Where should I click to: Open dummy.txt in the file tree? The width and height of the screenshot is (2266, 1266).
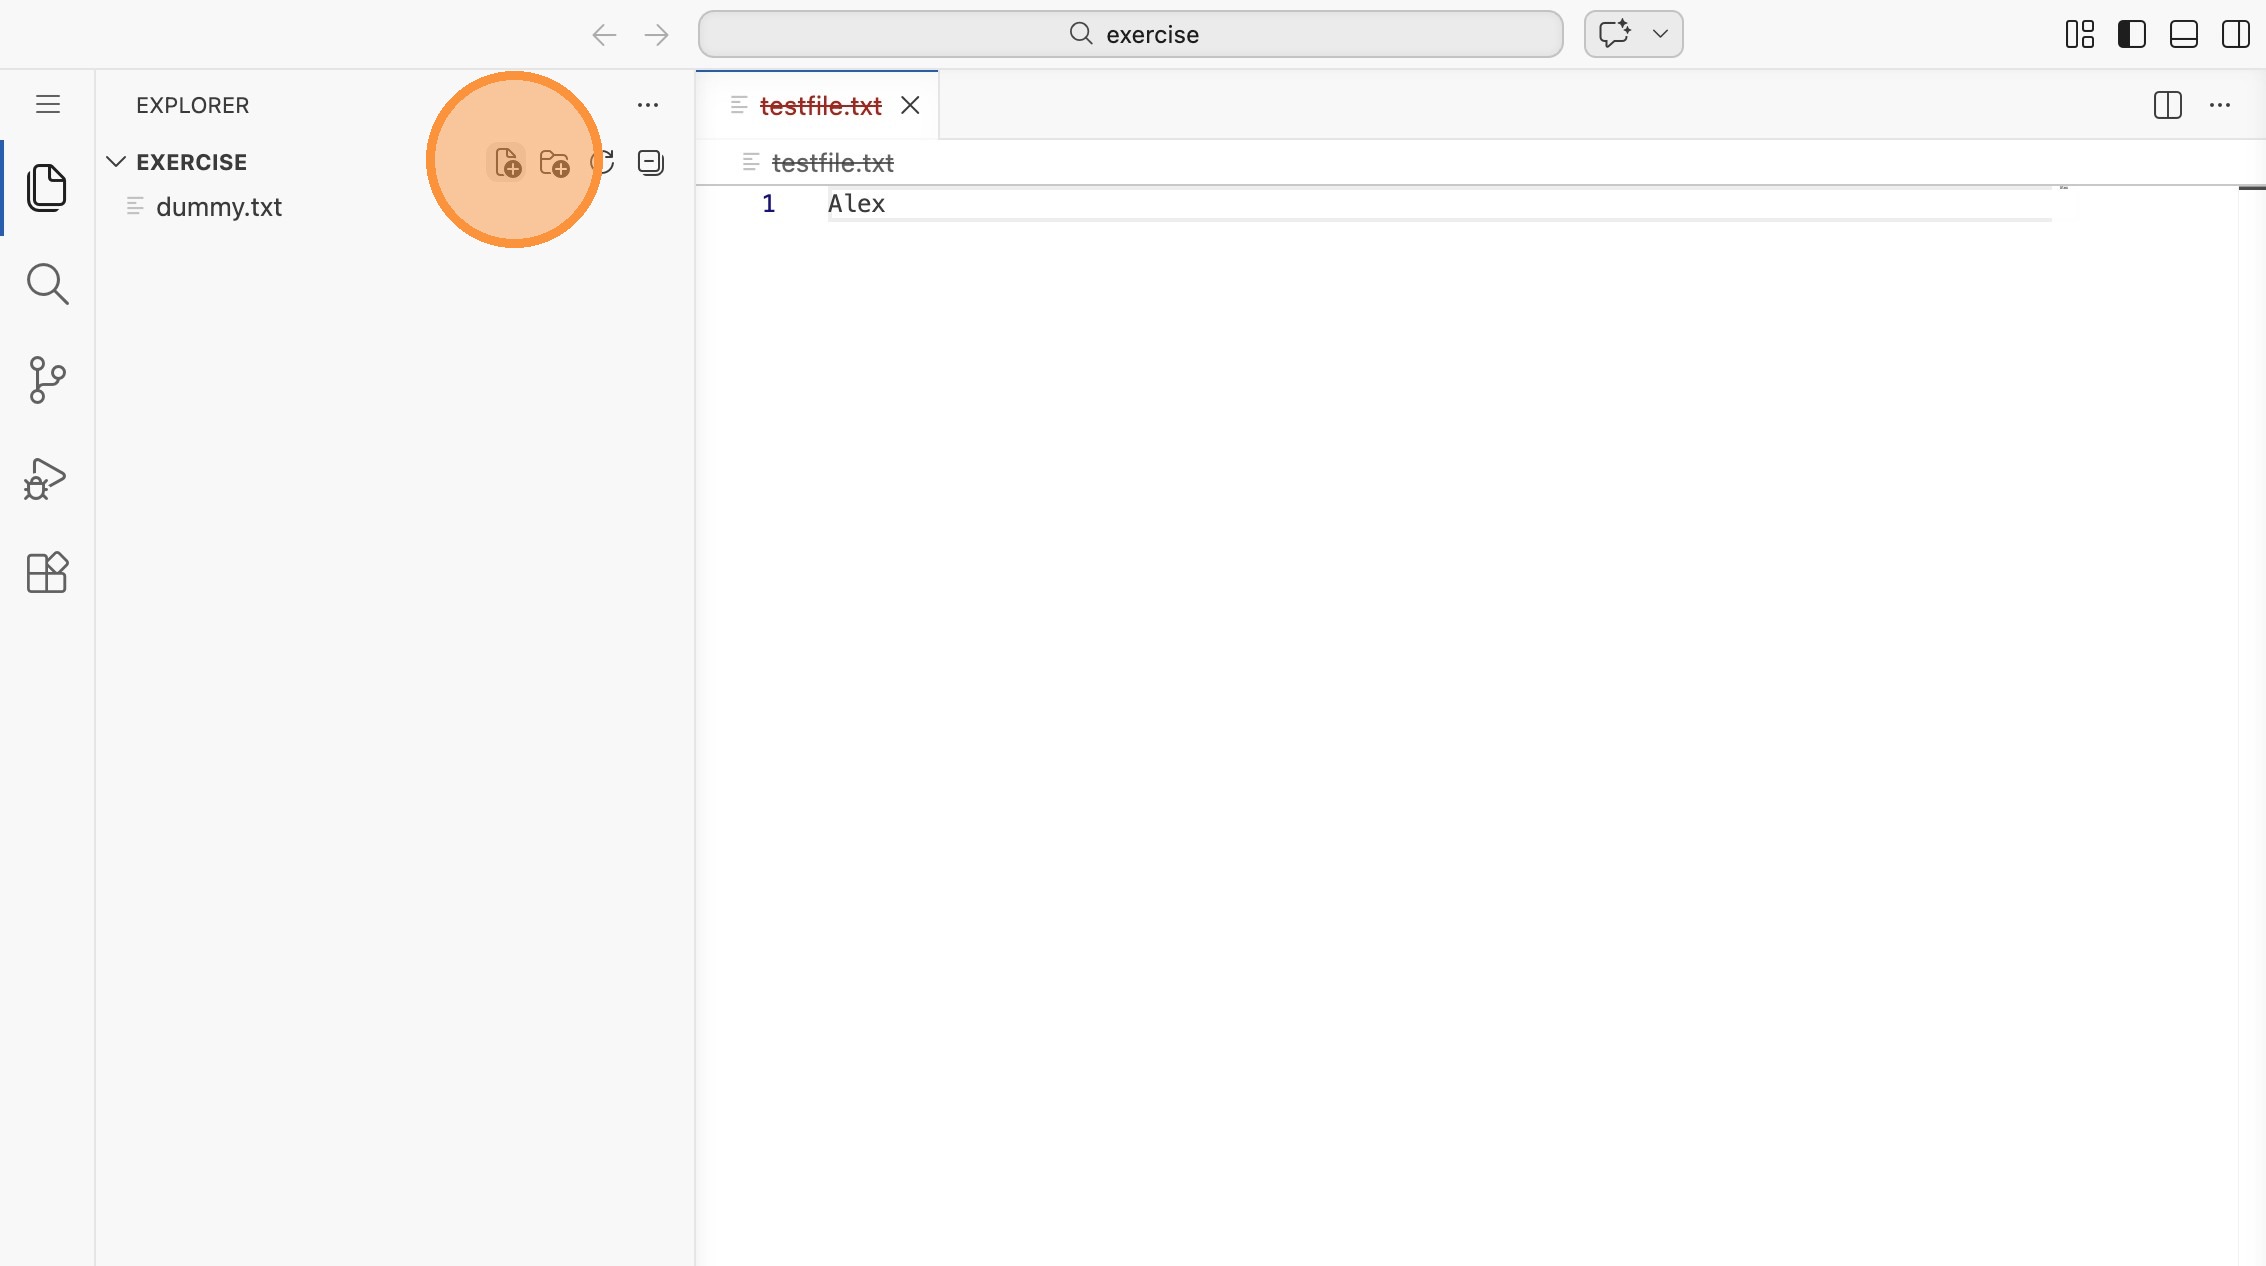[x=219, y=207]
